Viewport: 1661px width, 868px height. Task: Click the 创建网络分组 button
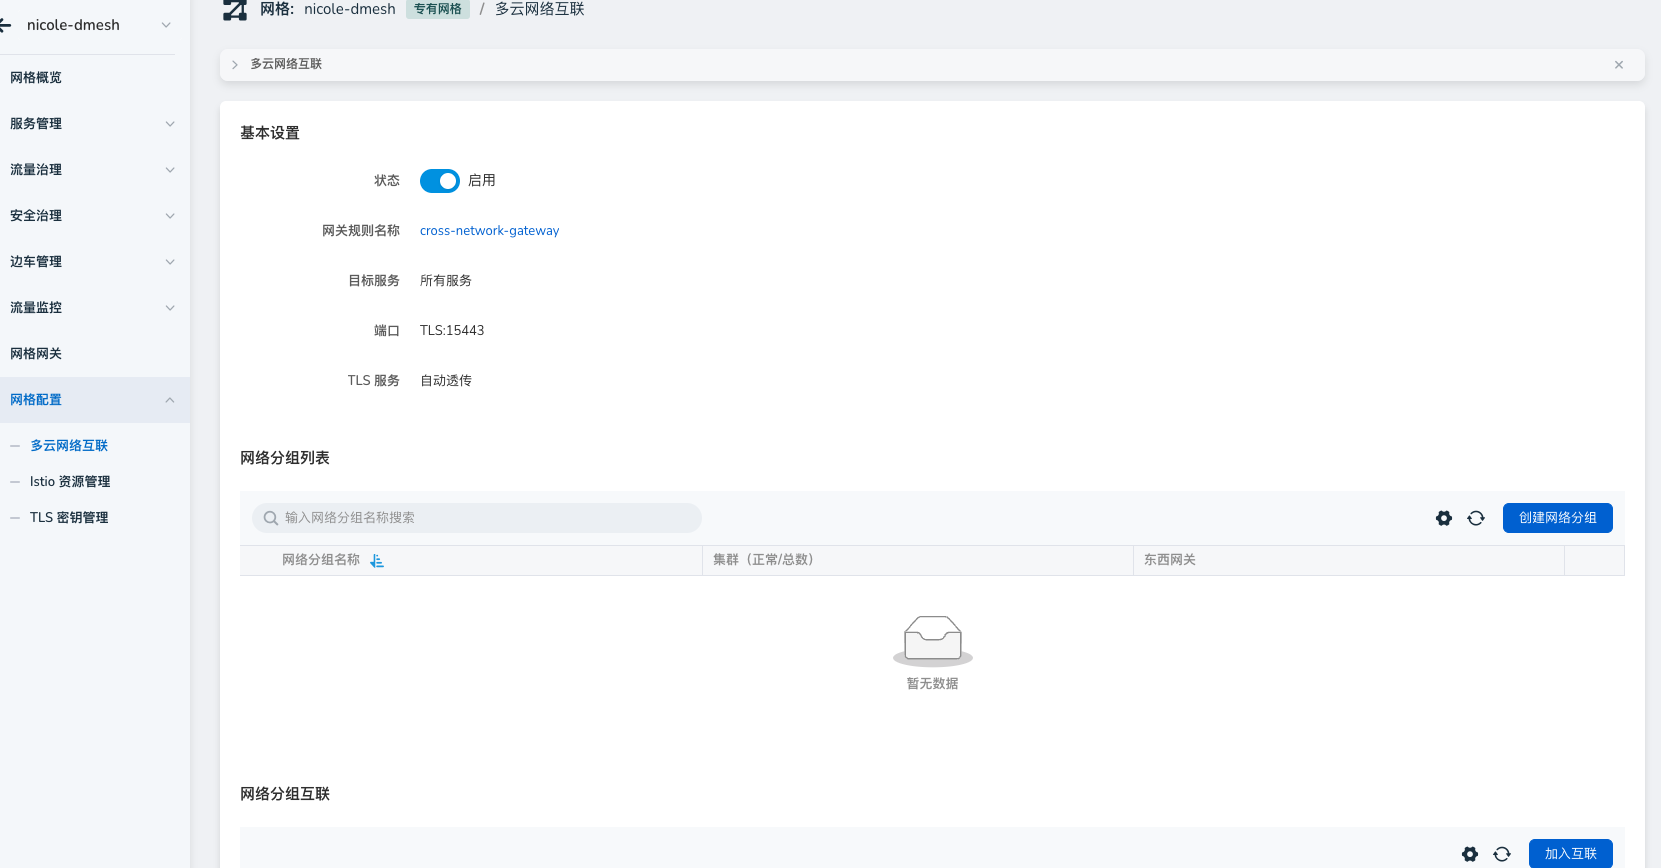pyautogui.click(x=1557, y=518)
